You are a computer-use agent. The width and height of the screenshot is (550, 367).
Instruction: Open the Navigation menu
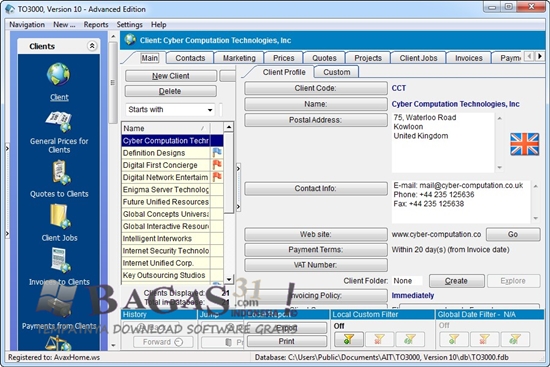coord(27,25)
